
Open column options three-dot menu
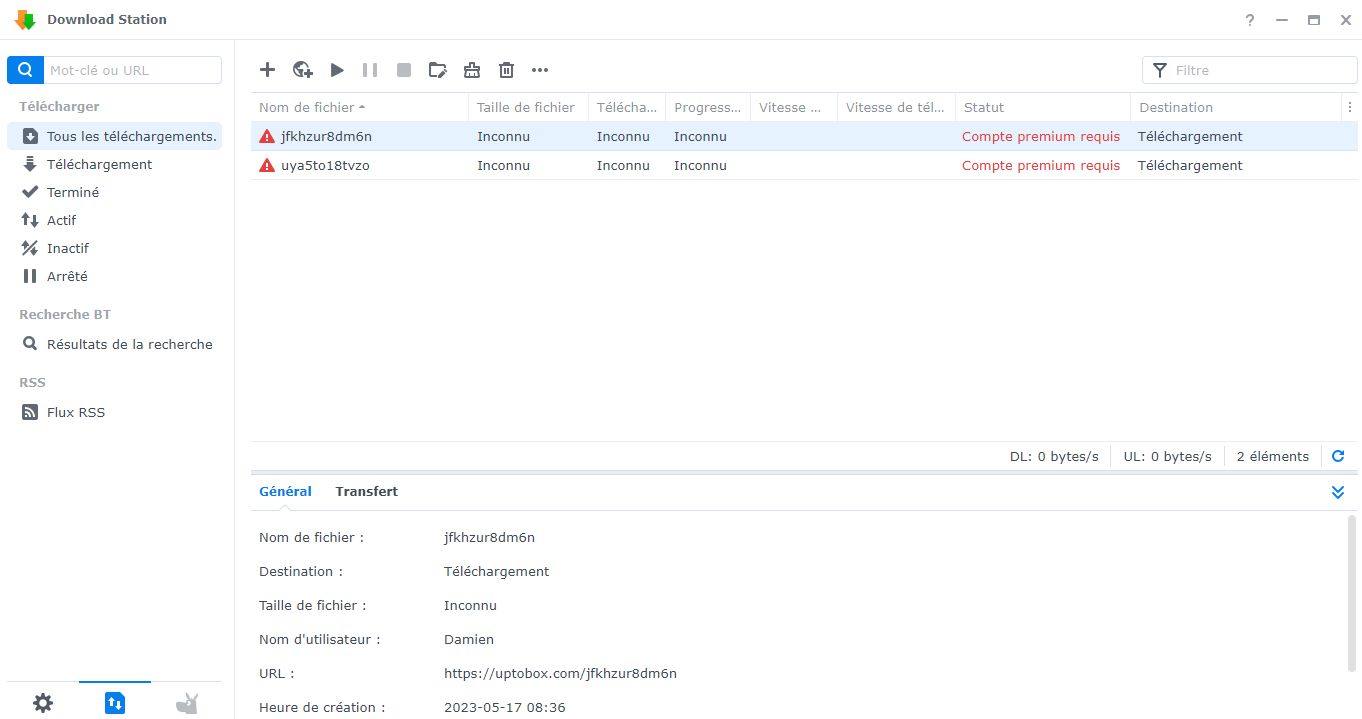click(x=1349, y=107)
